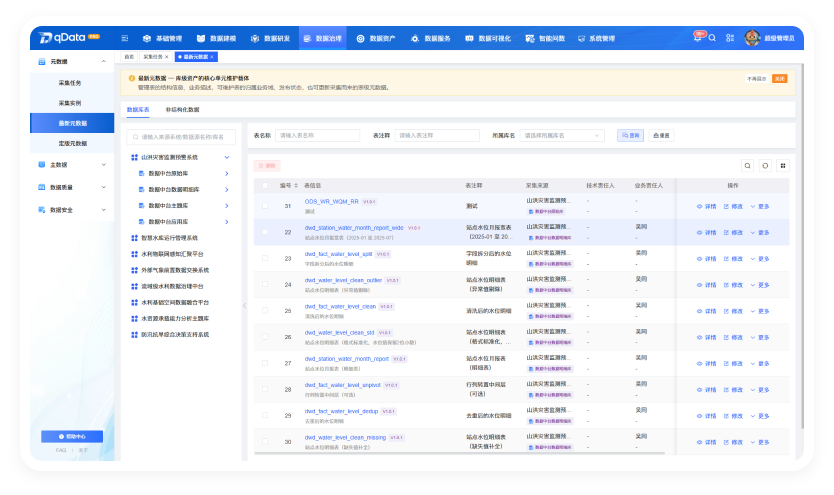Open the 帮助中心 button
834x495 pixels.
click(x=72, y=437)
